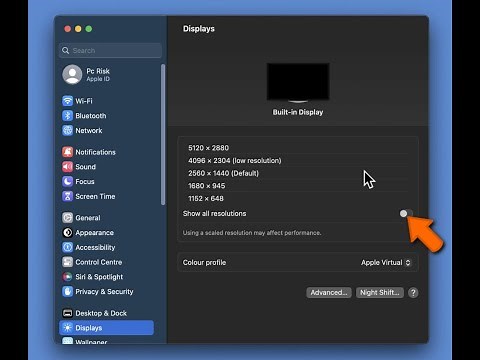The width and height of the screenshot is (480, 360).
Task: Click the Focus moon icon
Action: pos(67,181)
